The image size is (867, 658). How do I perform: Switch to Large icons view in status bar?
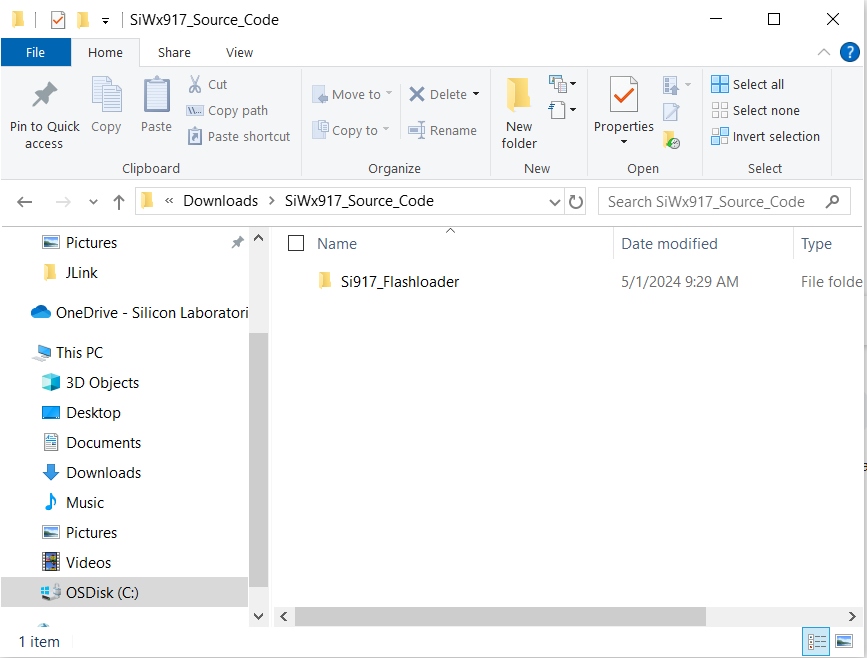point(844,641)
